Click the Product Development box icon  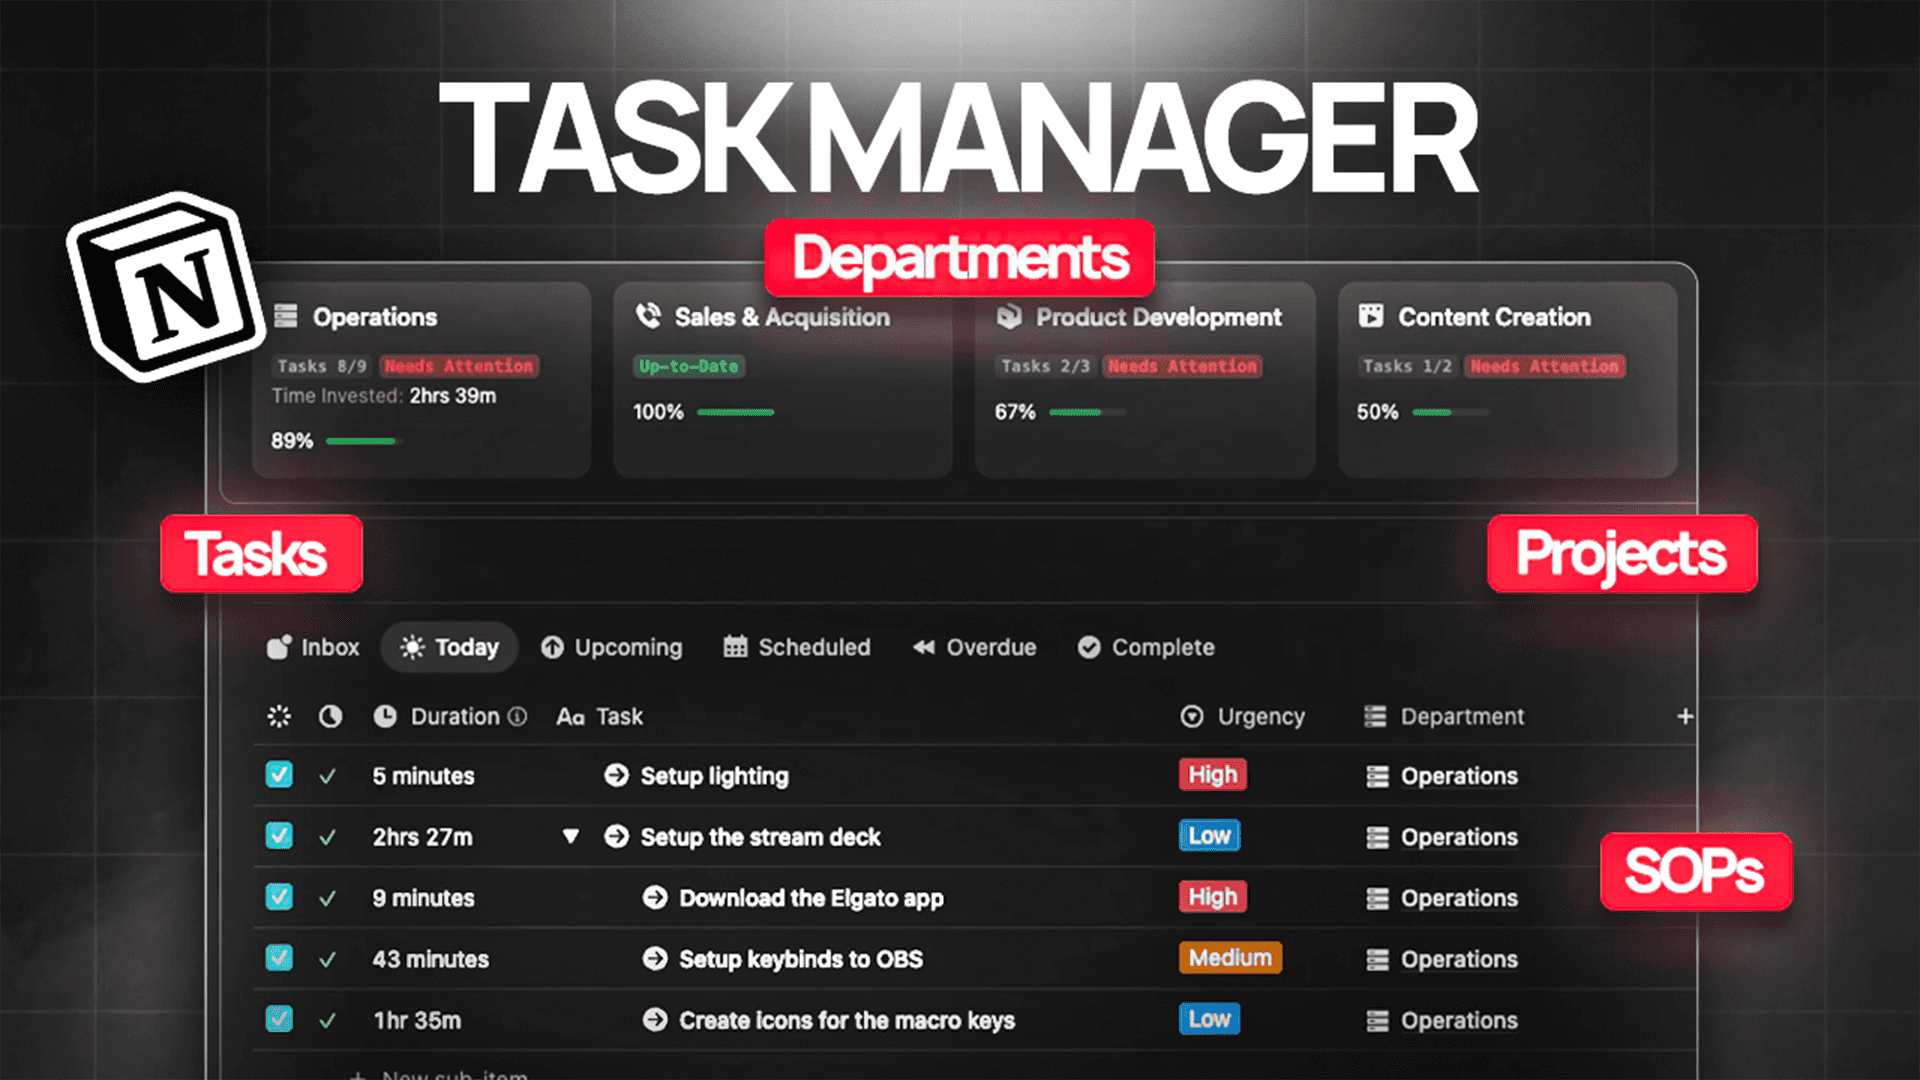pyautogui.click(x=1009, y=316)
